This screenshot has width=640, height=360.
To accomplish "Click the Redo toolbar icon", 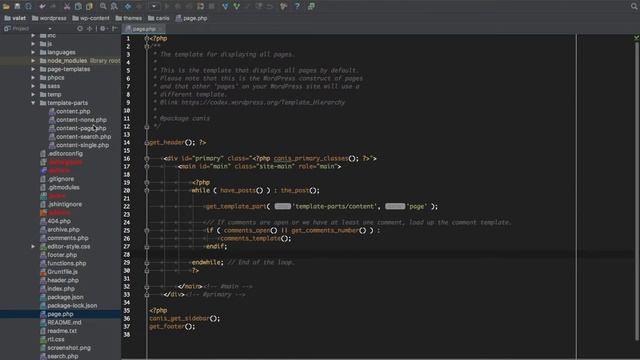I will [53, 6].
